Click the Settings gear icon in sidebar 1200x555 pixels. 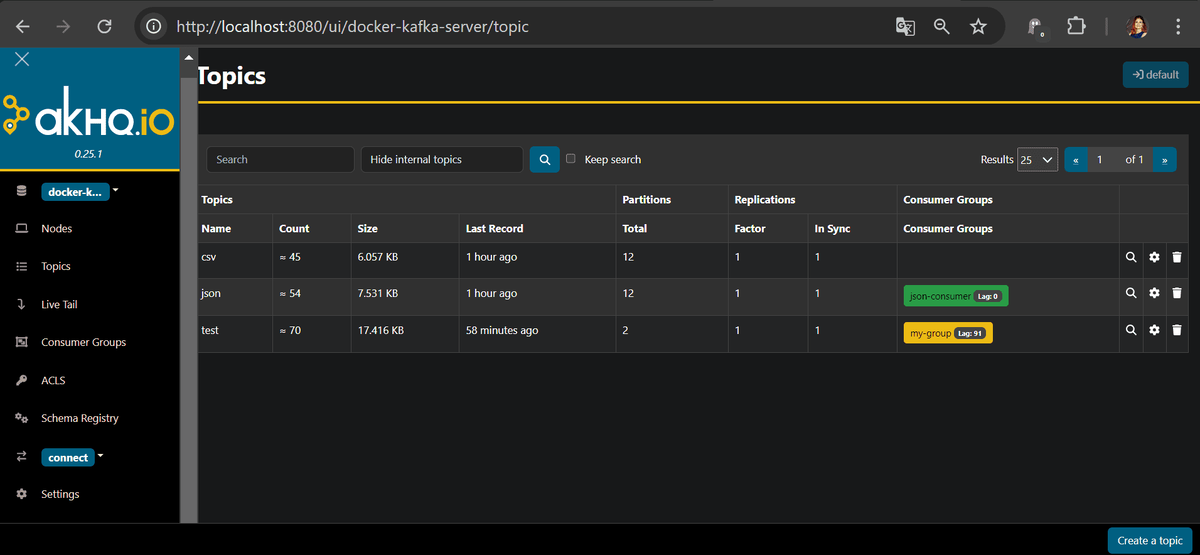pyautogui.click(x=22, y=495)
